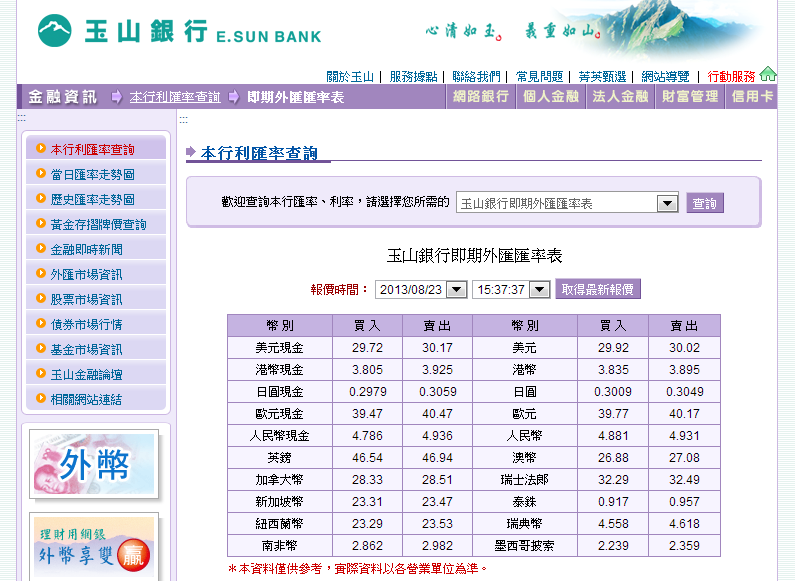The image size is (795, 581).
Task: Click the 墨西哥披索 currency cell
Action: (525, 546)
